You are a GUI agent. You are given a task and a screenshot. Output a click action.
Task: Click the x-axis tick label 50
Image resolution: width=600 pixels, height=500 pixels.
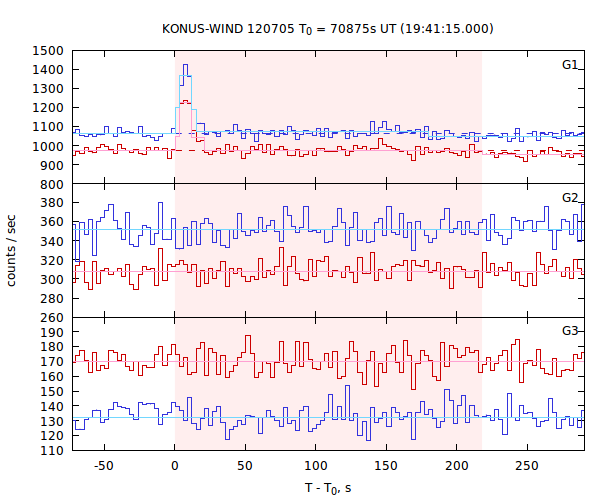[x=245, y=466]
